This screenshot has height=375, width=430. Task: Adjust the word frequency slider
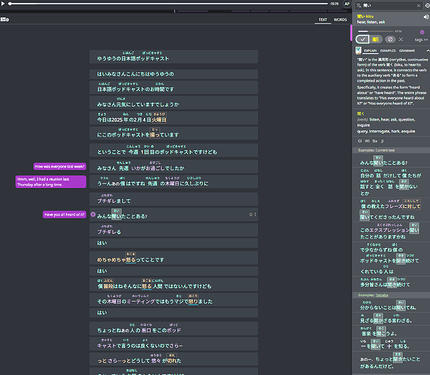coord(375,31)
